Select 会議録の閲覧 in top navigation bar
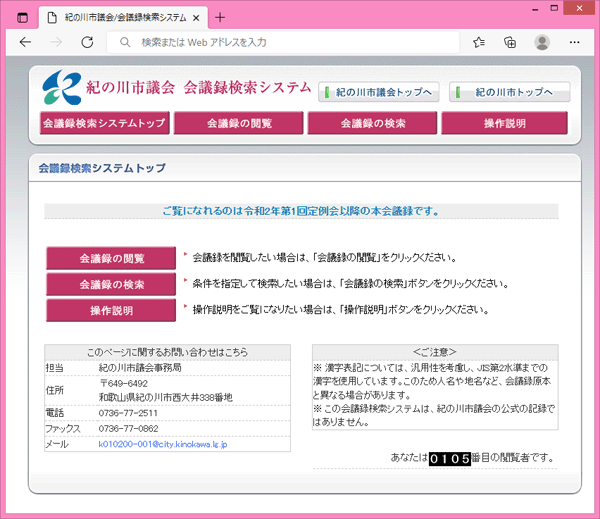Screen dimensions: 600x519 (x=238, y=123)
